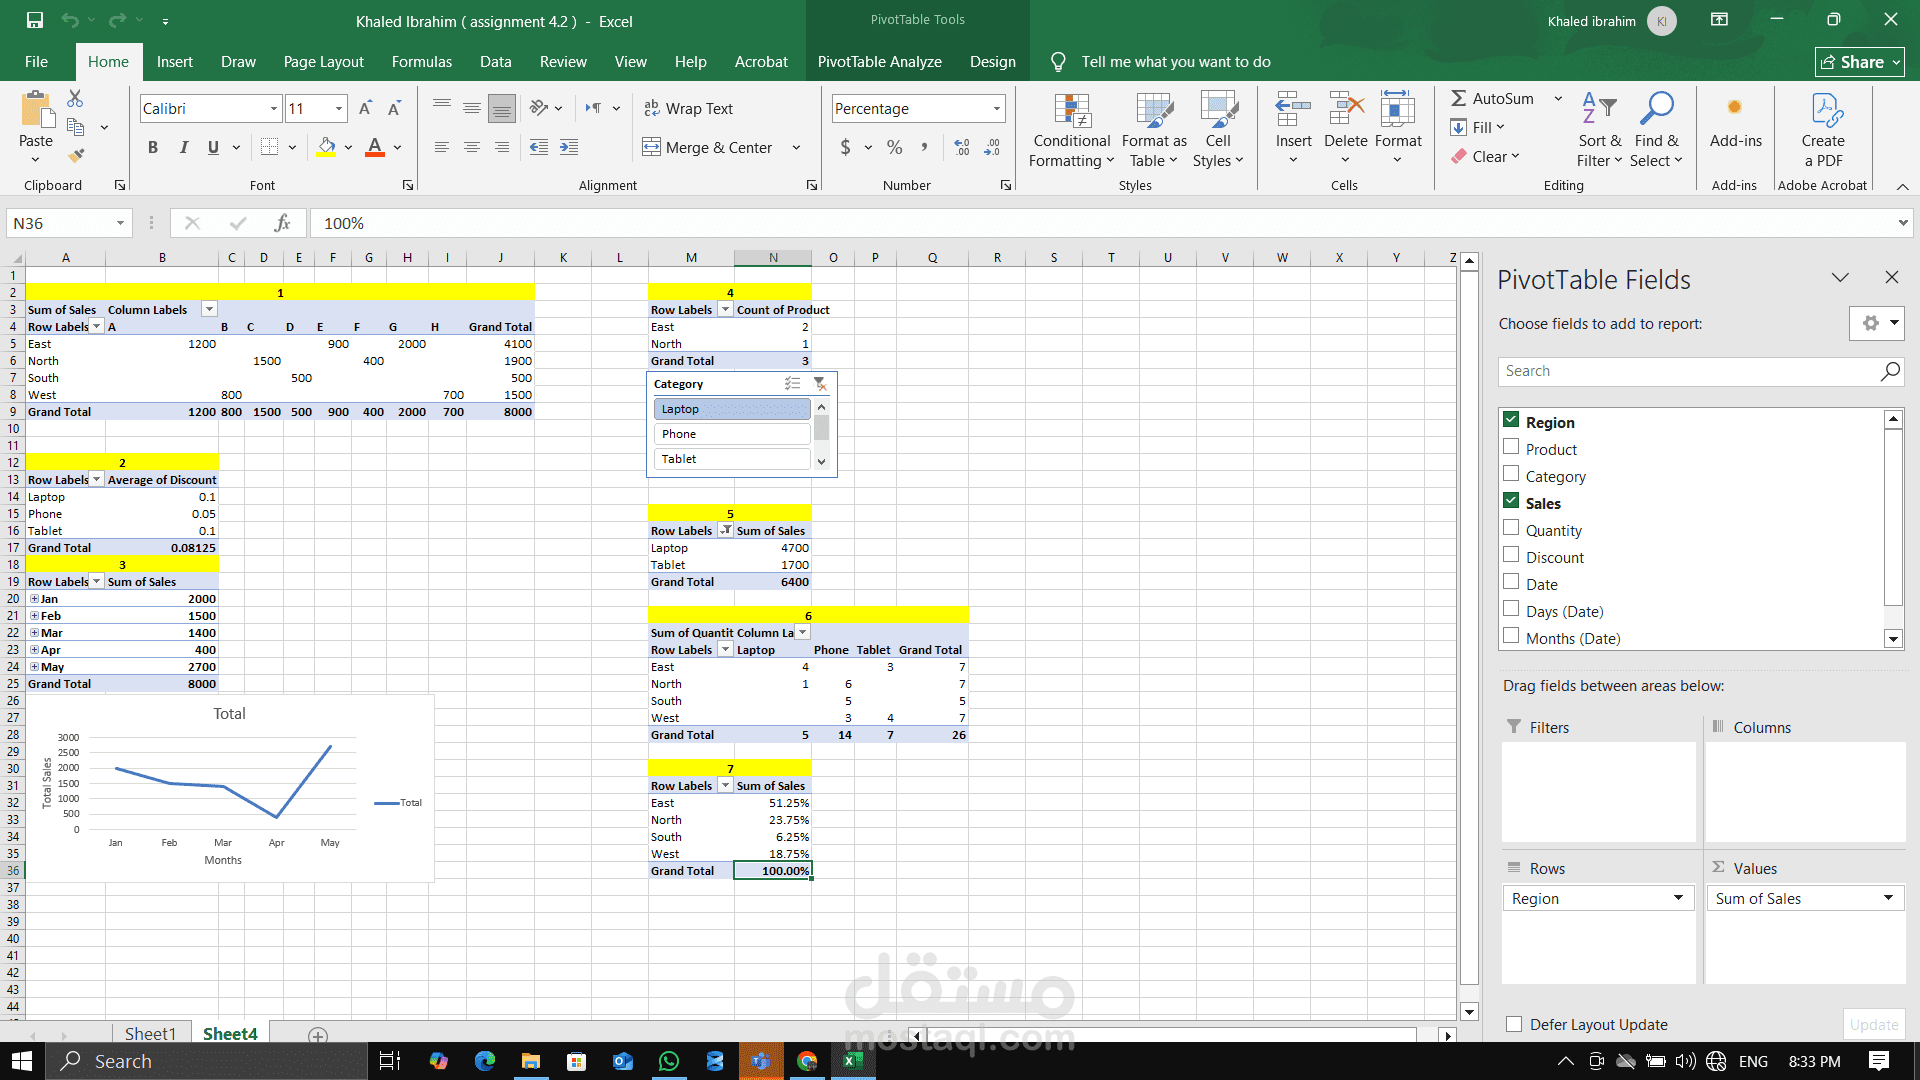Expand the Jan group in pivot table 3

[x=34, y=599]
